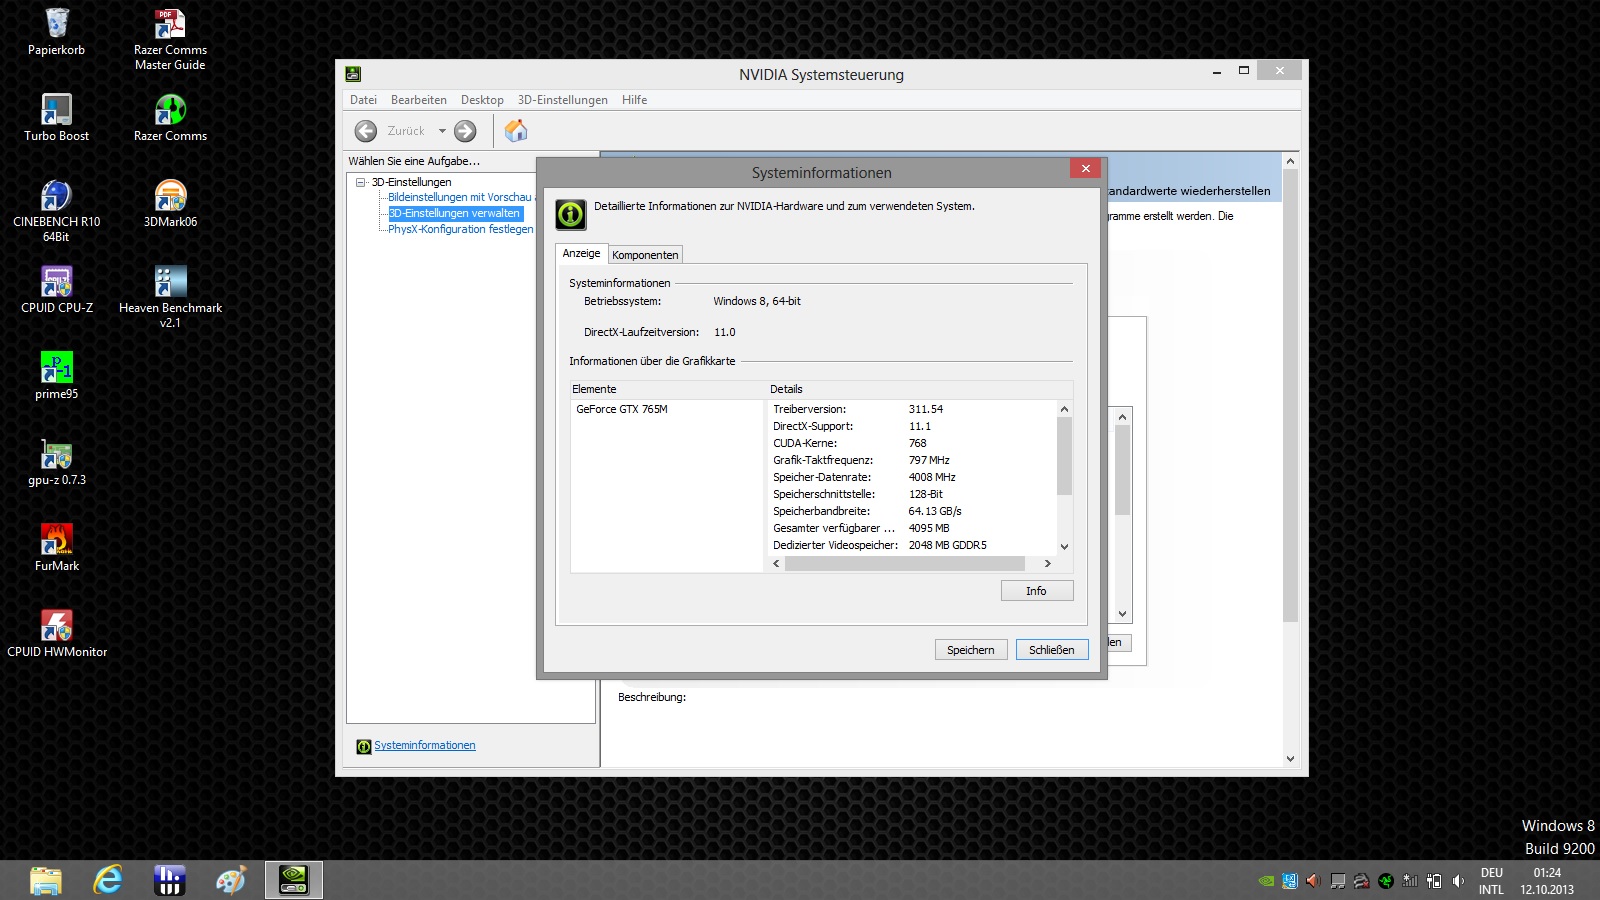The width and height of the screenshot is (1600, 900).
Task: Click the wireless signal tray icon
Action: [x=1410, y=881]
